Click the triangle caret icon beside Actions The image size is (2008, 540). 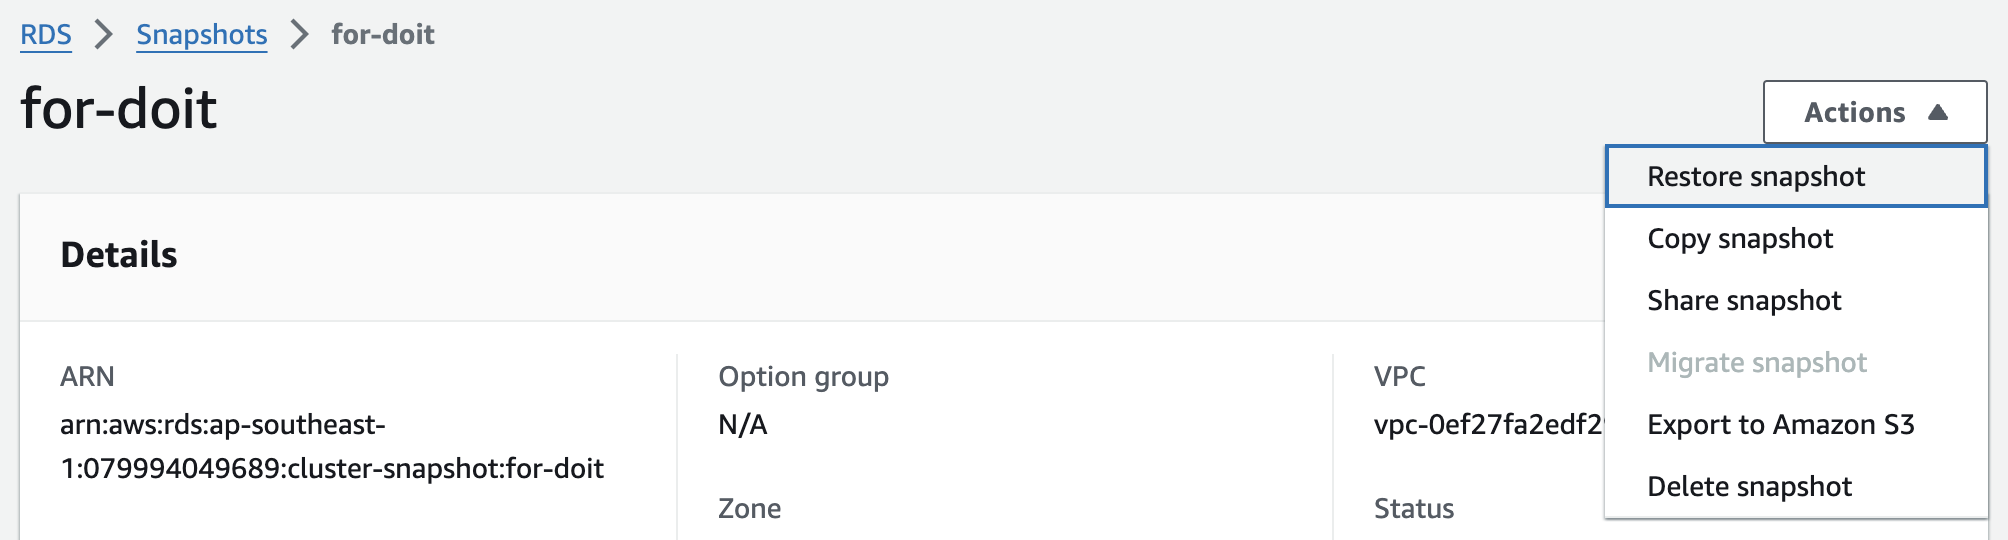(x=1938, y=112)
